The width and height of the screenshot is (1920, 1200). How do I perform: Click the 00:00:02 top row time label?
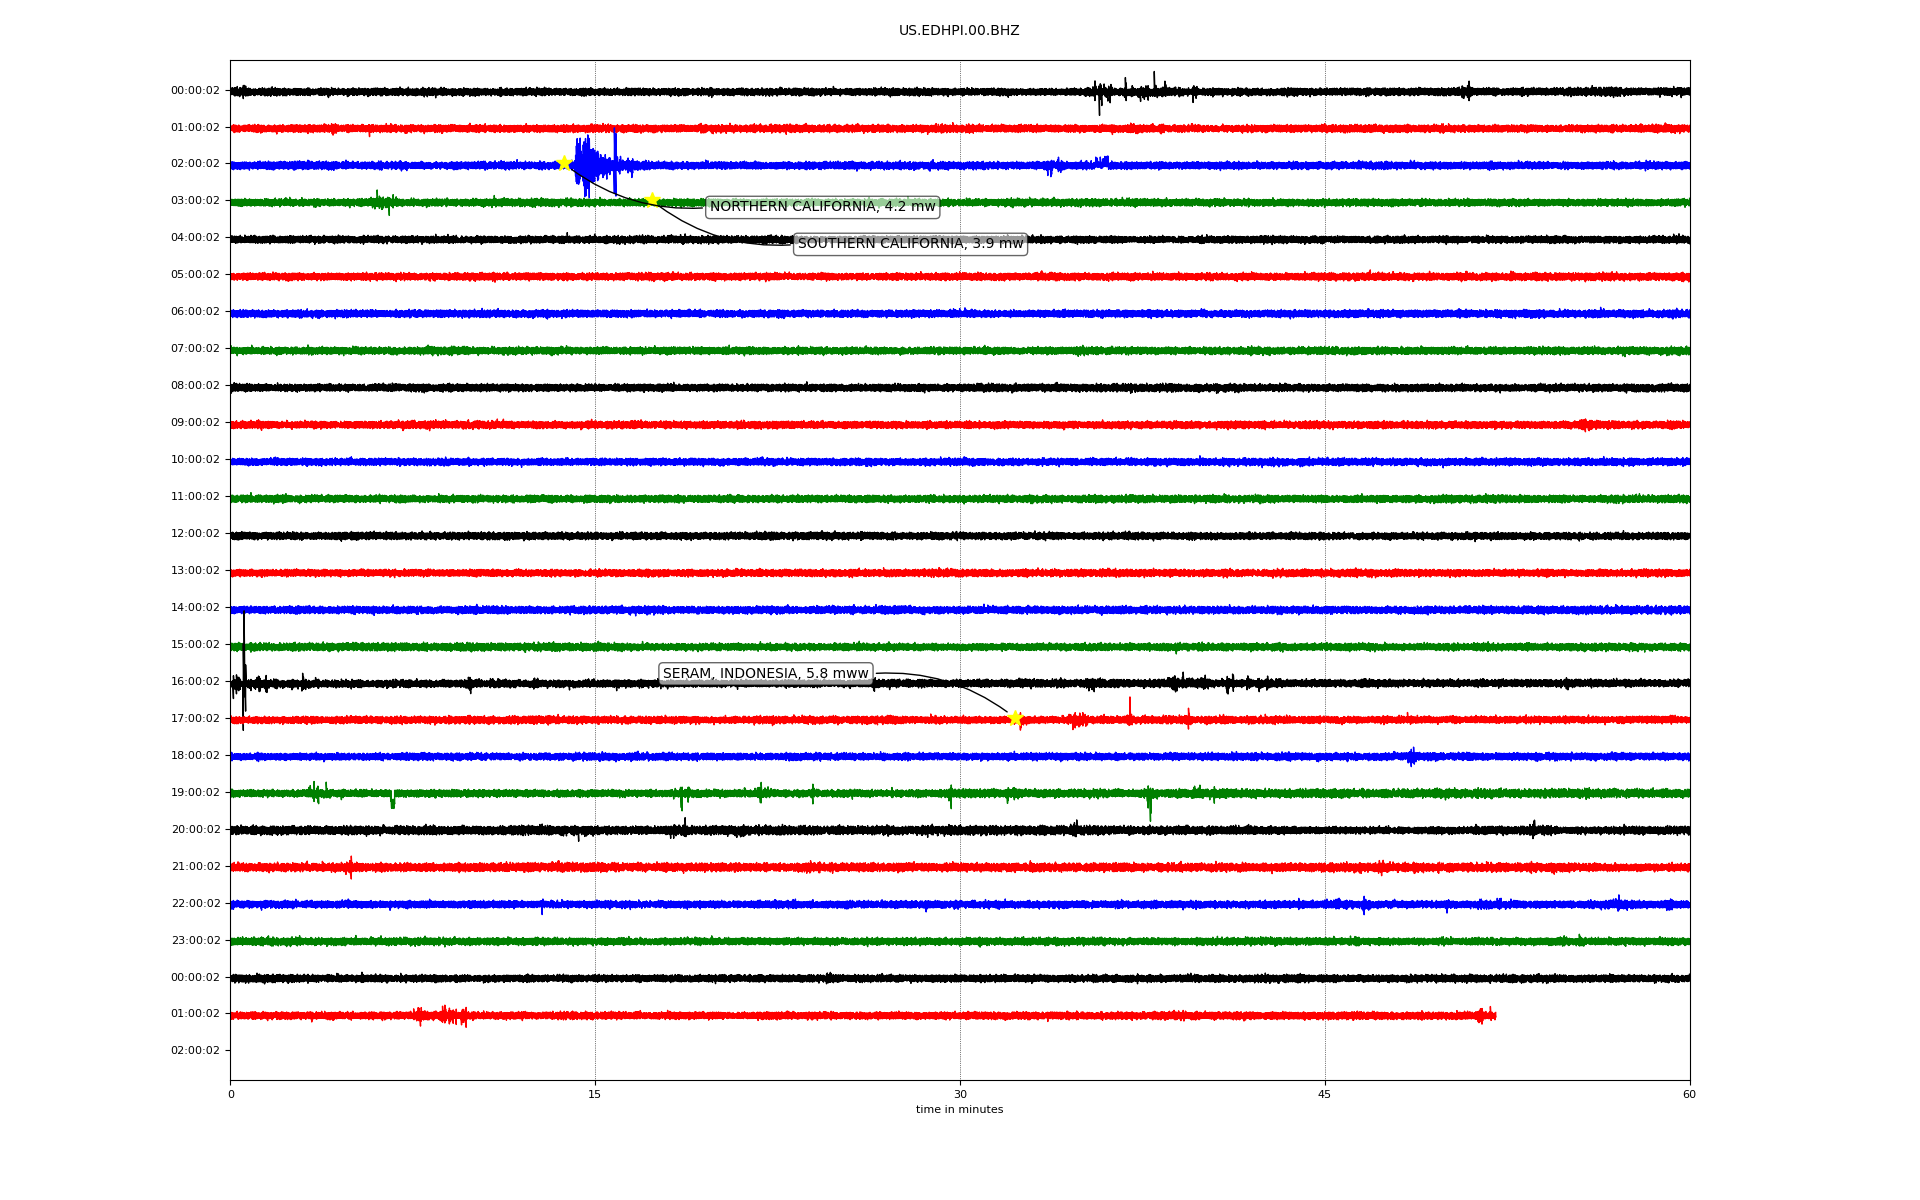coord(195,91)
